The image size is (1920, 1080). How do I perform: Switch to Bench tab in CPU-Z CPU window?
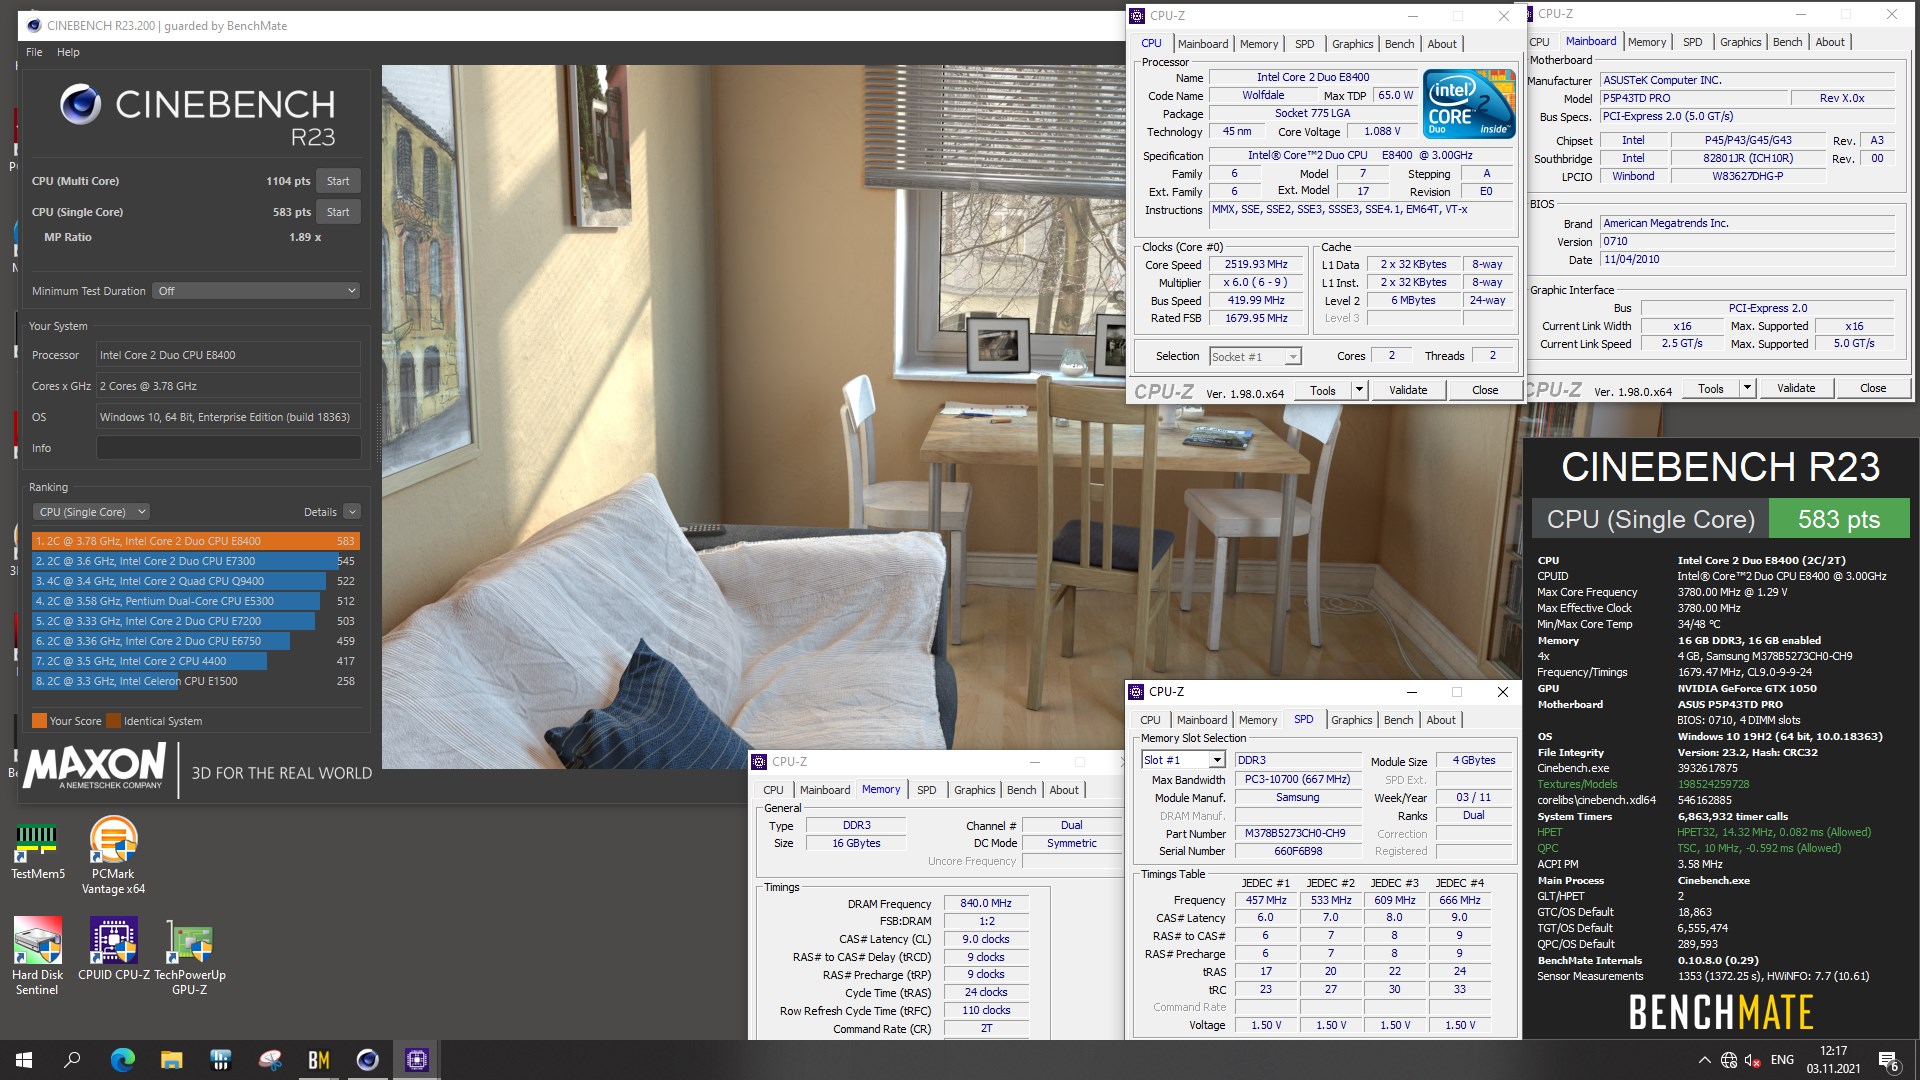tap(1399, 44)
